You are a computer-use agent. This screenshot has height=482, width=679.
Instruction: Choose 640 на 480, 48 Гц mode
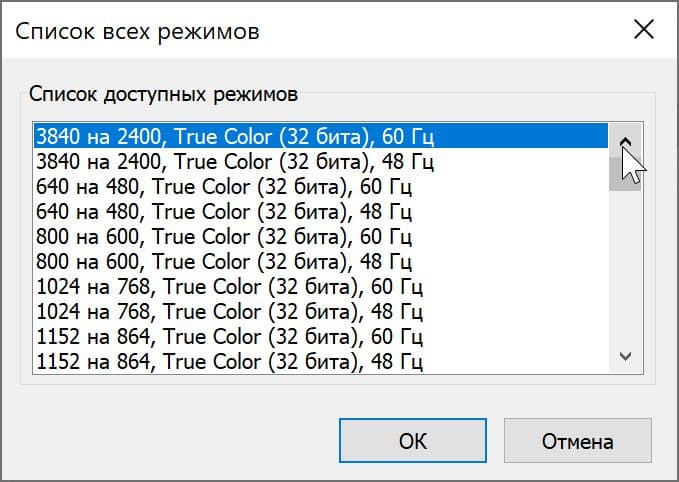coord(224,211)
